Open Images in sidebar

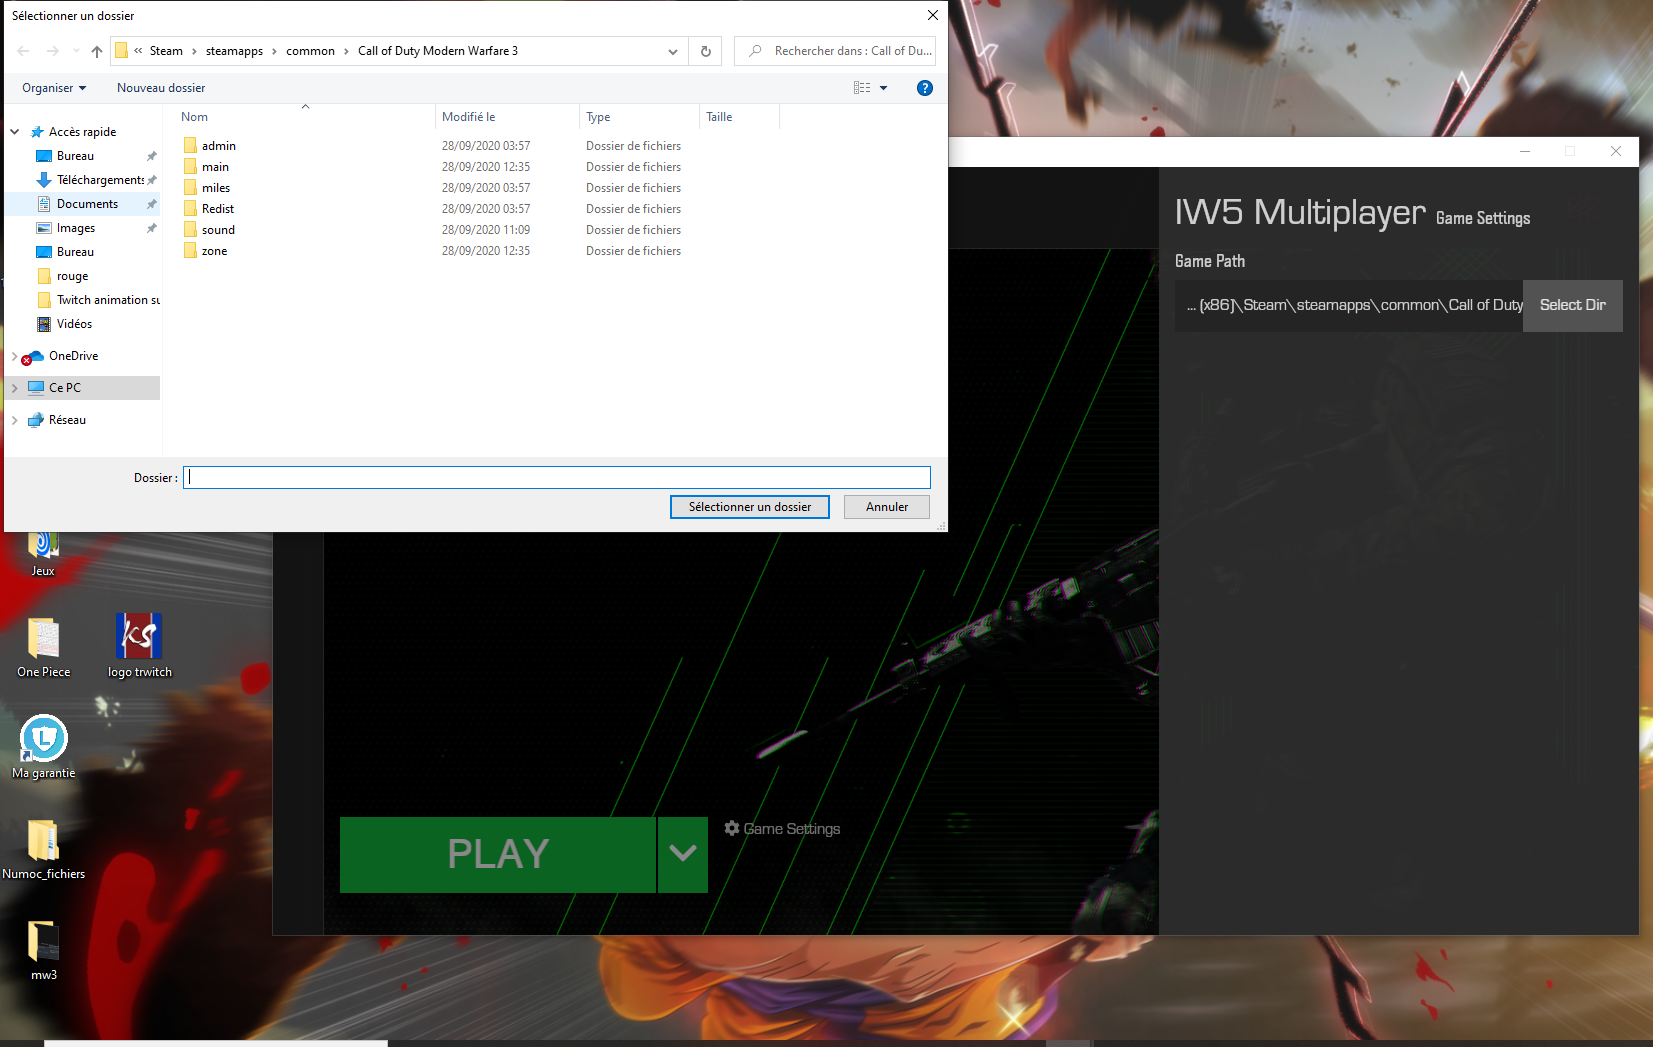[76, 228]
